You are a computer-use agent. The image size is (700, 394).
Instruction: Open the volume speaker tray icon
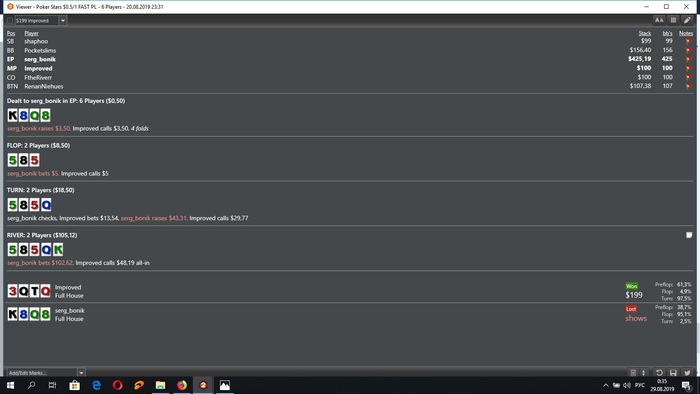coord(627,385)
